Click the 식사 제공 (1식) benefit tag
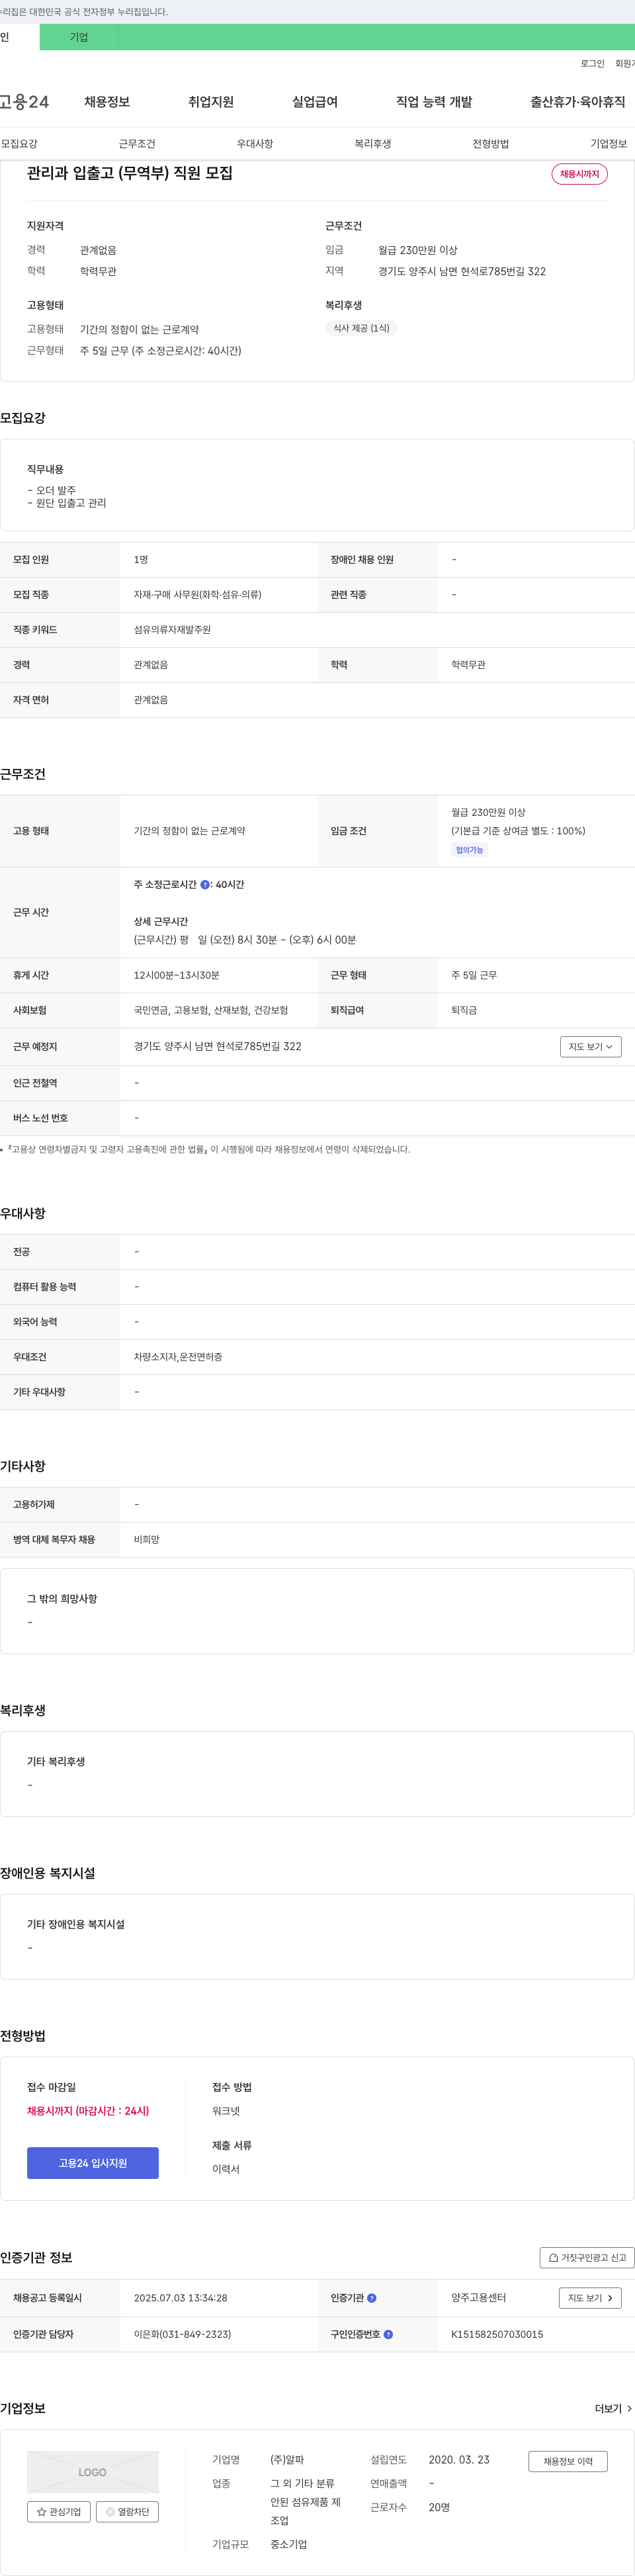Image resolution: width=635 pixels, height=2576 pixels. click(x=361, y=328)
